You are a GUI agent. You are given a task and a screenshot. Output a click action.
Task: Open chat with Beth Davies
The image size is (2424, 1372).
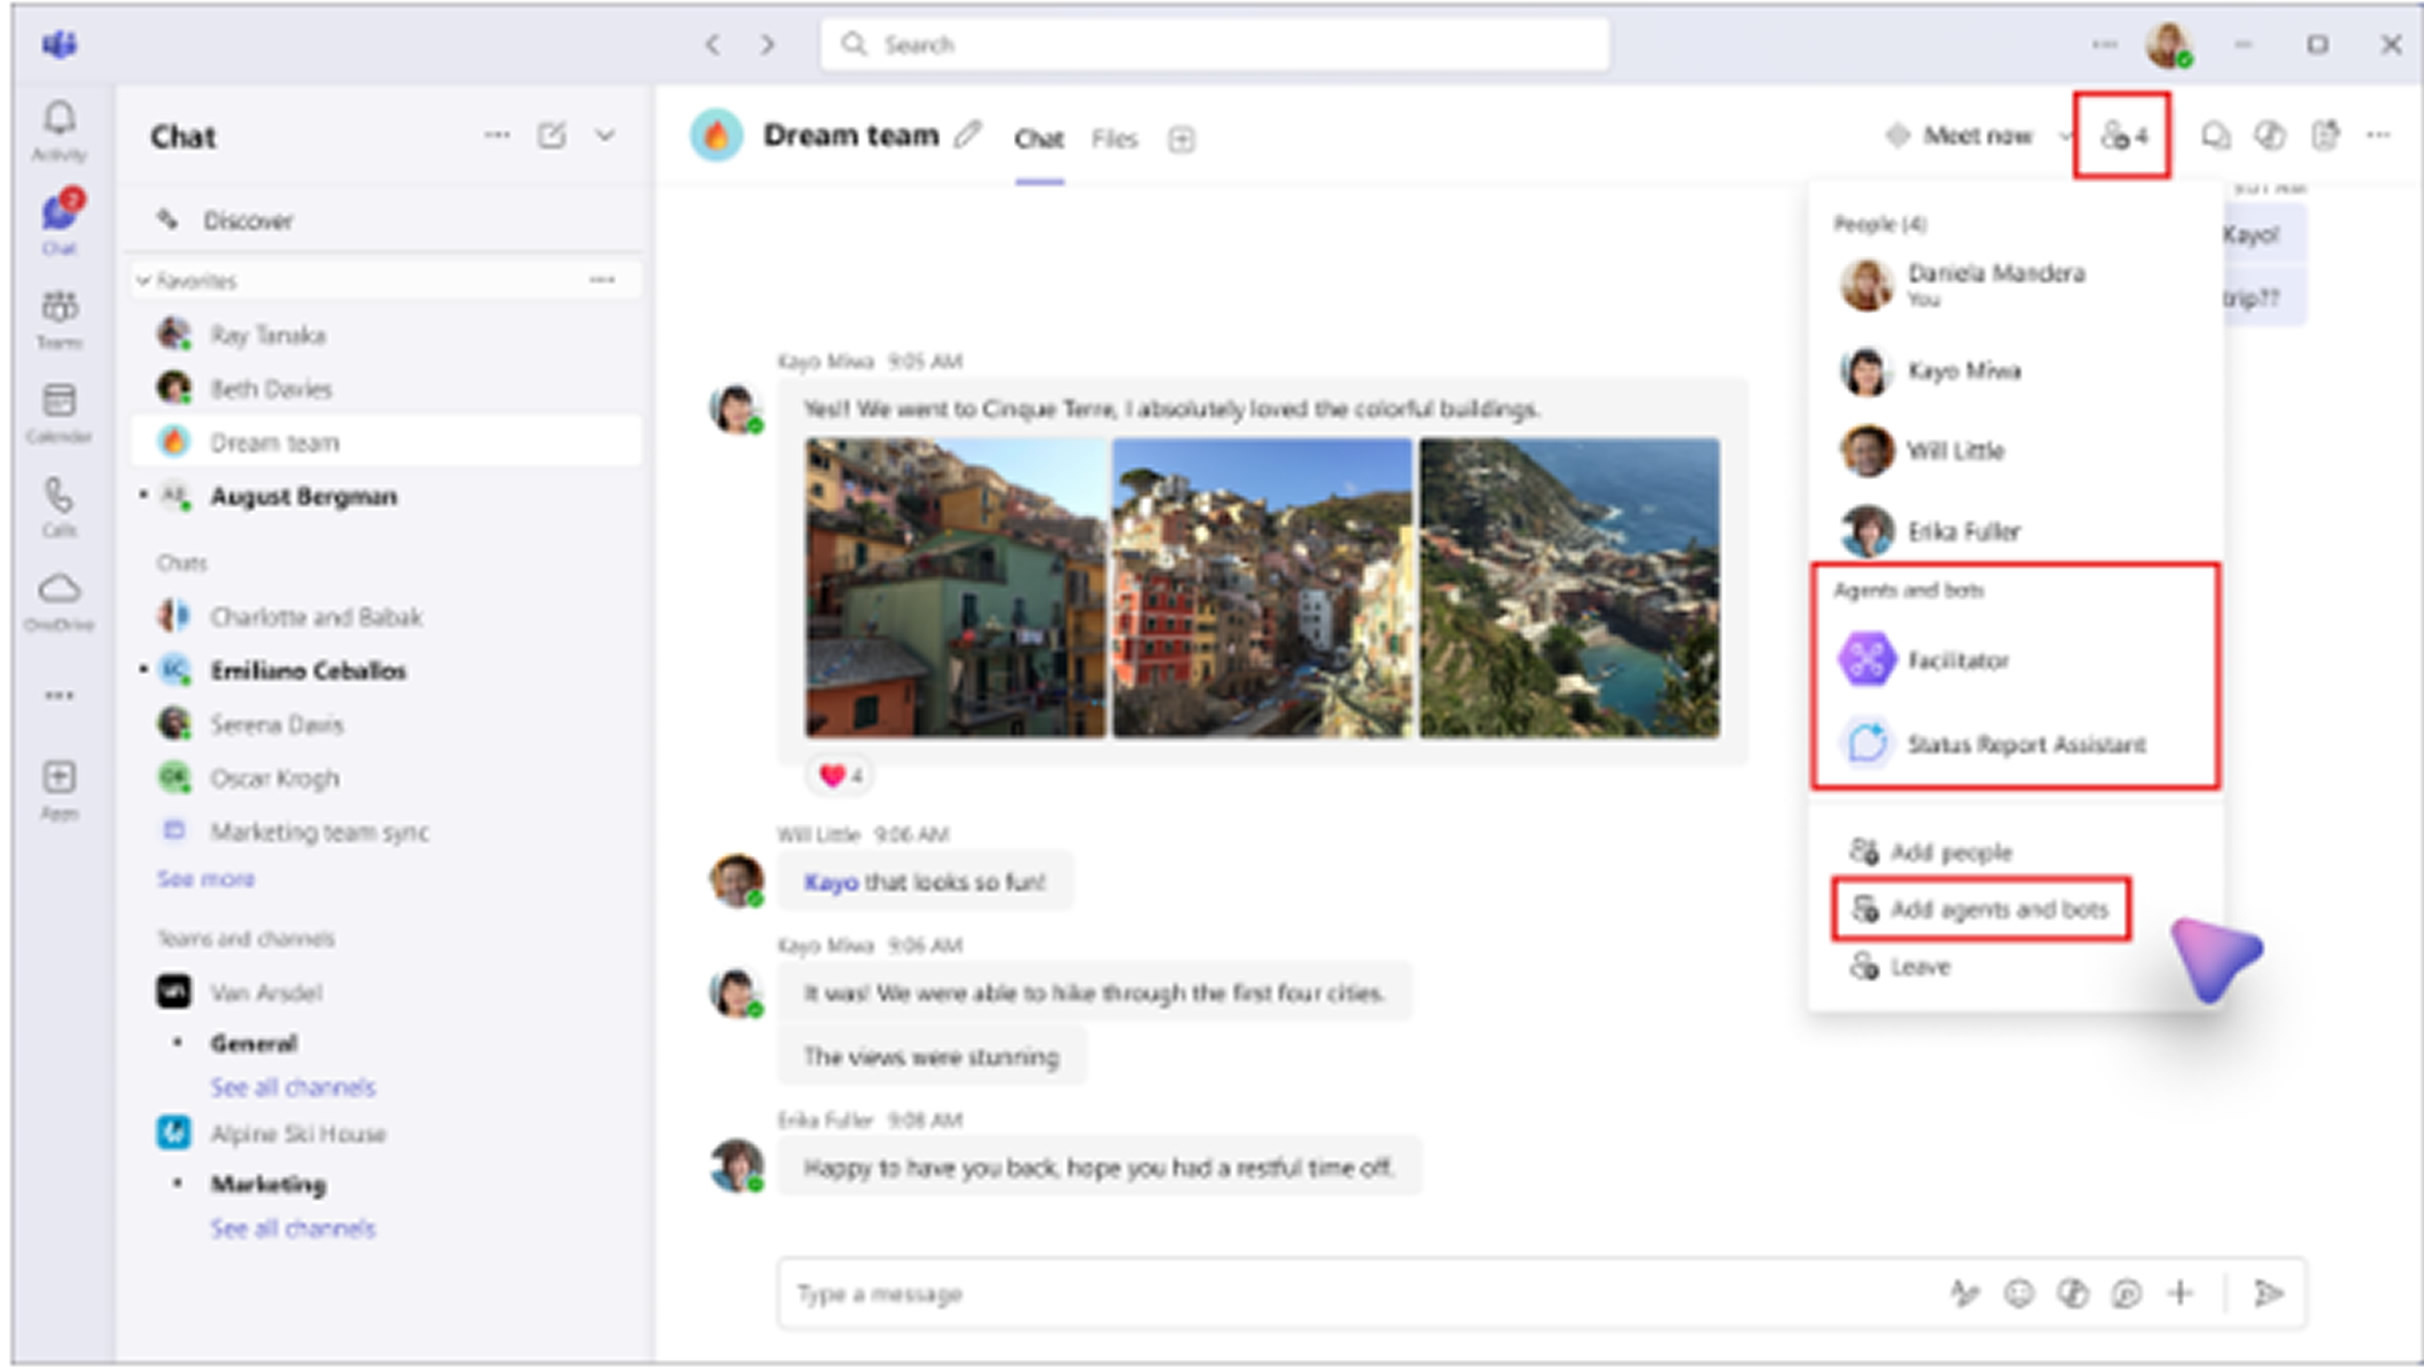point(386,388)
